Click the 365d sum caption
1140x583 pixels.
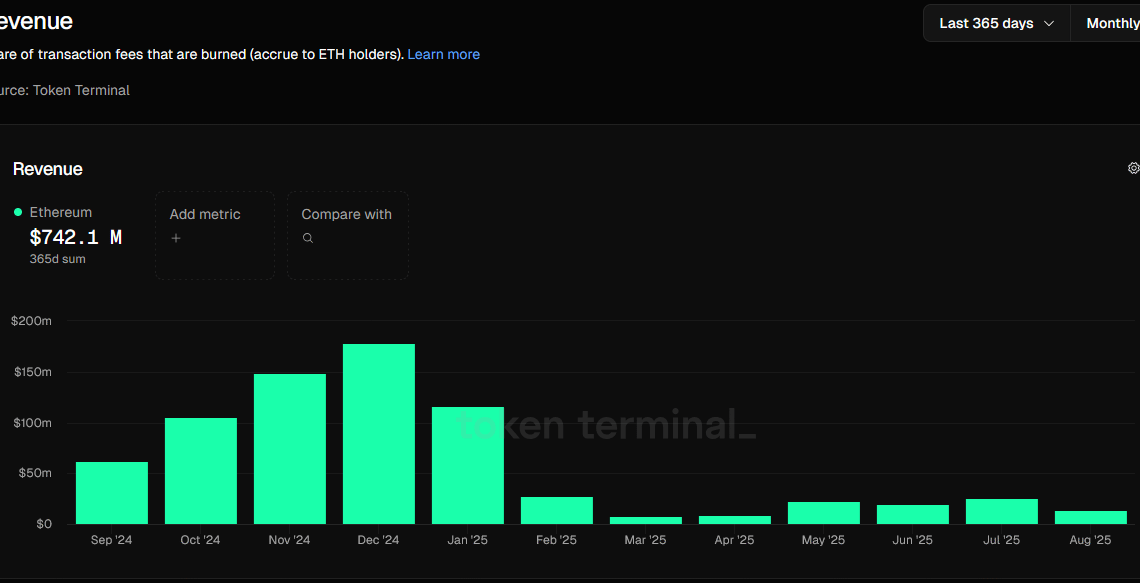[57, 259]
